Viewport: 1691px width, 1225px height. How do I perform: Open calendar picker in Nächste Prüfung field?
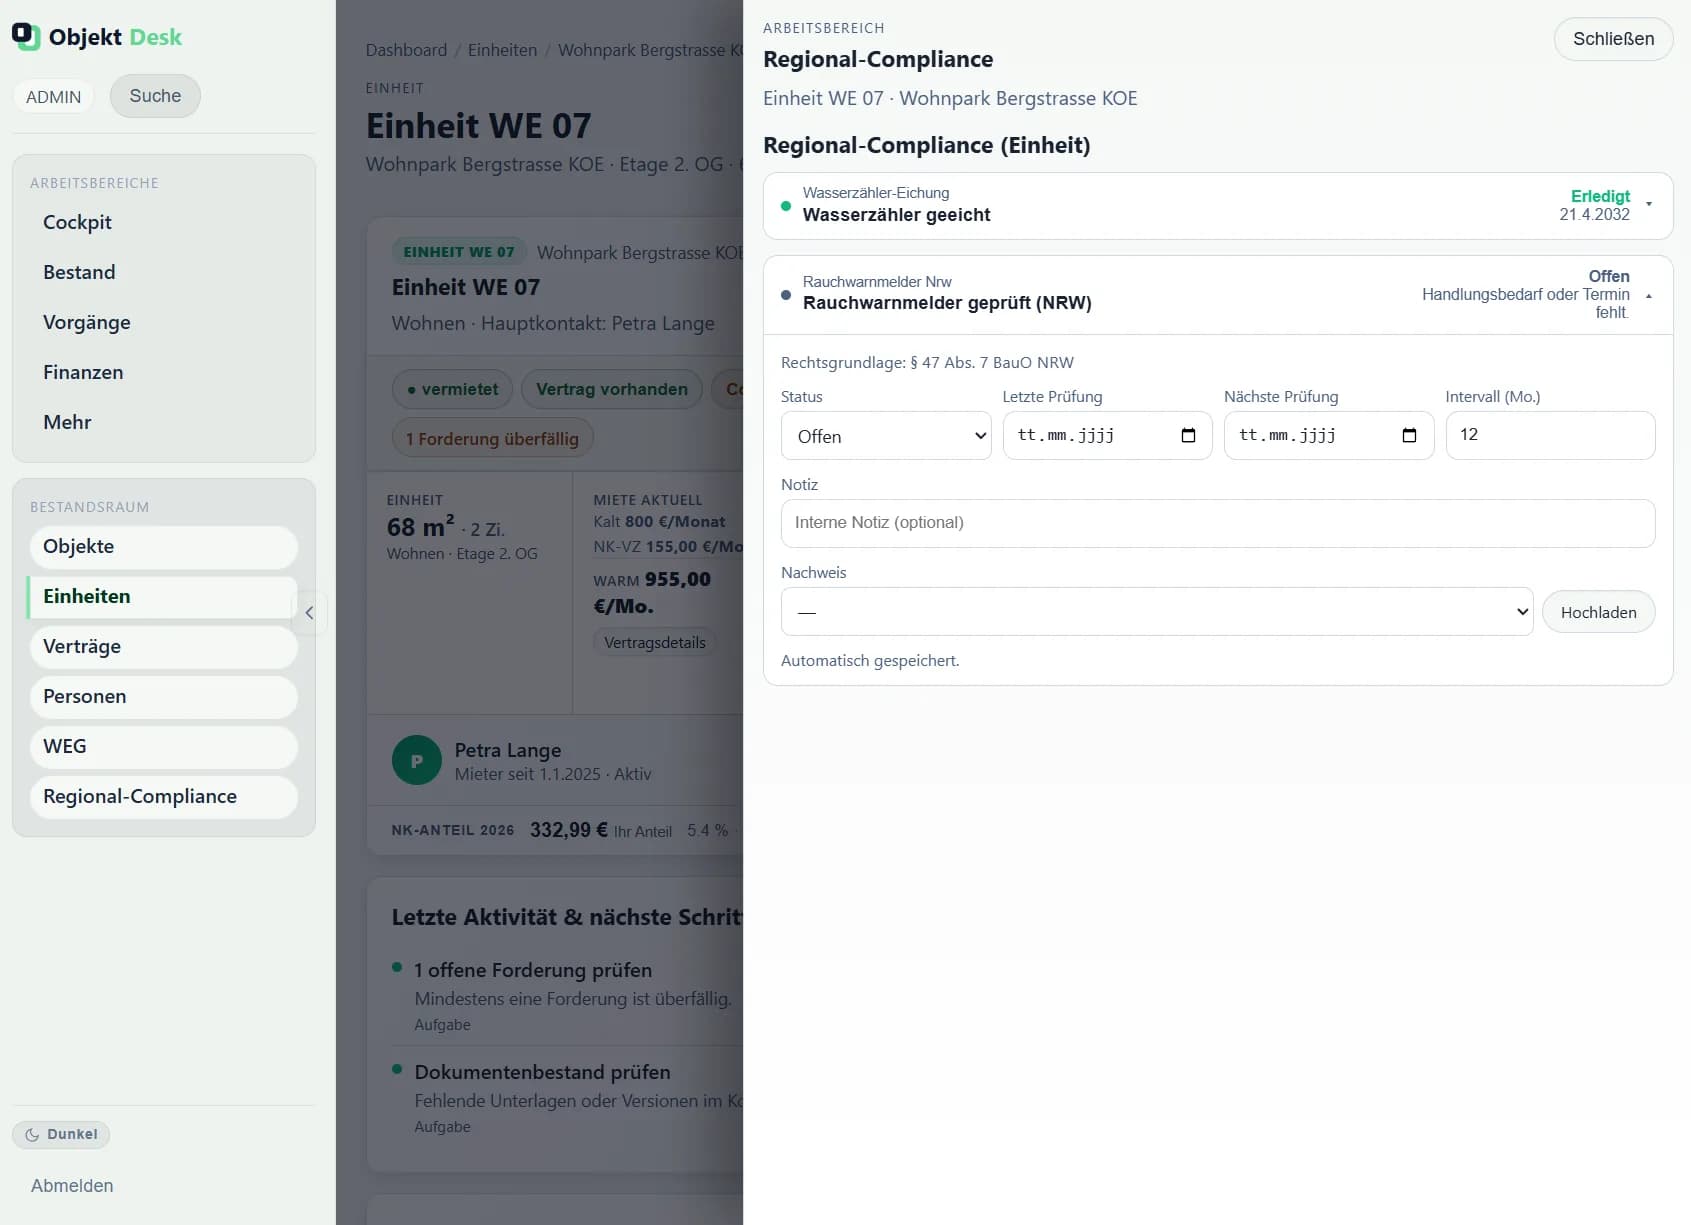point(1409,435)
